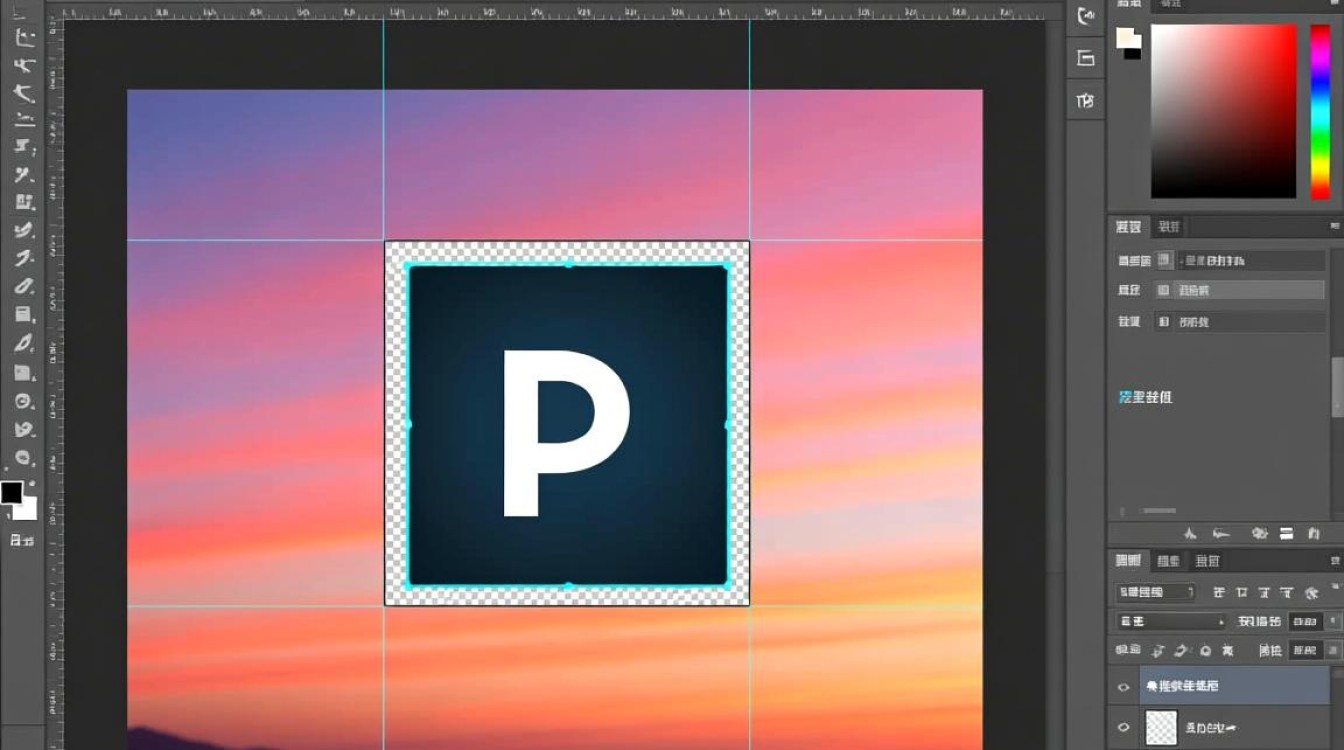Click the properties panel vertical scrollbar thumb

tap(1338, 387)
